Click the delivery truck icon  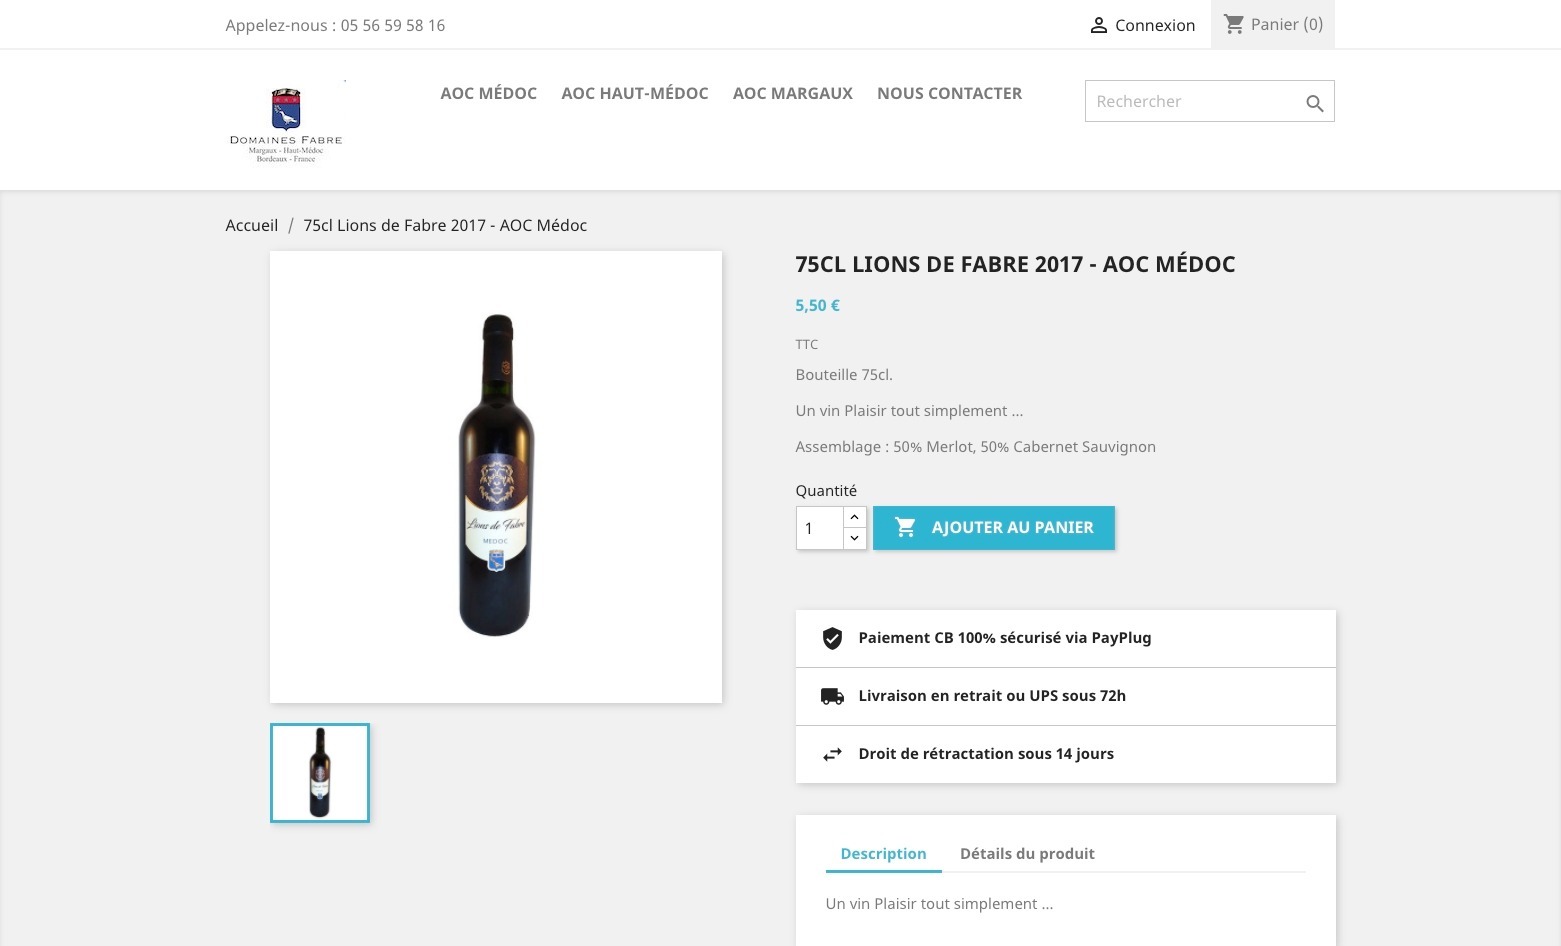click(832, 696)
